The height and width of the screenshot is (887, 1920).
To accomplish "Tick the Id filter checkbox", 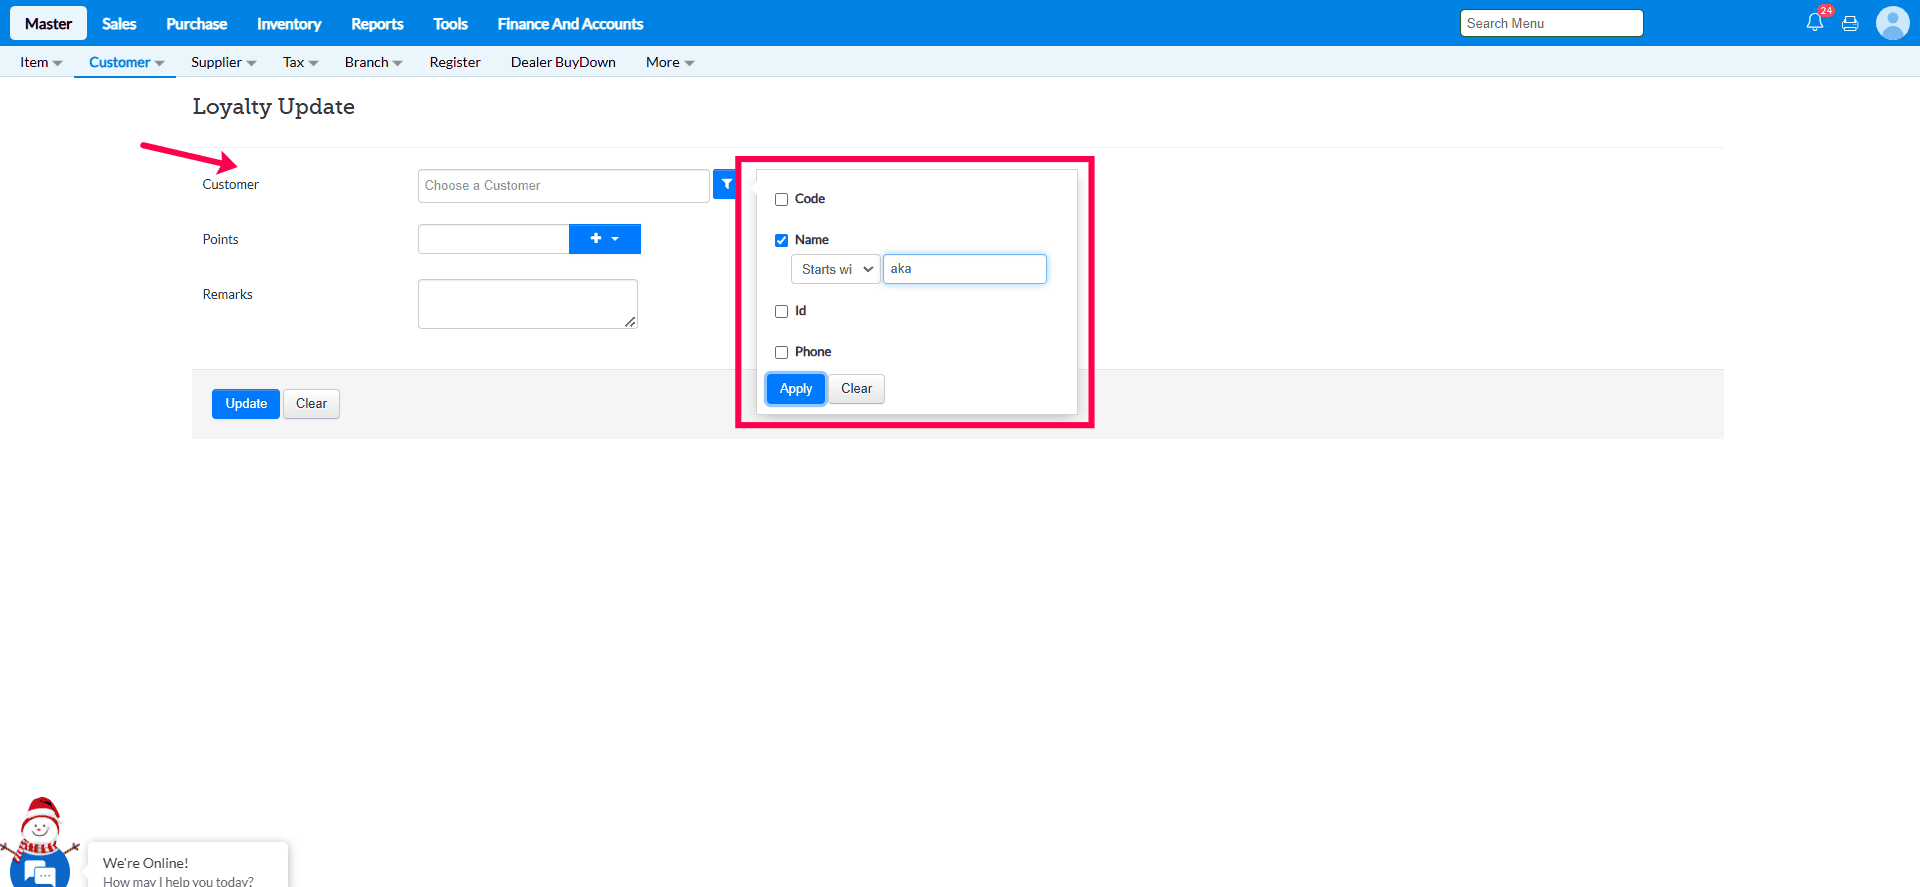I will click(781, 312).
